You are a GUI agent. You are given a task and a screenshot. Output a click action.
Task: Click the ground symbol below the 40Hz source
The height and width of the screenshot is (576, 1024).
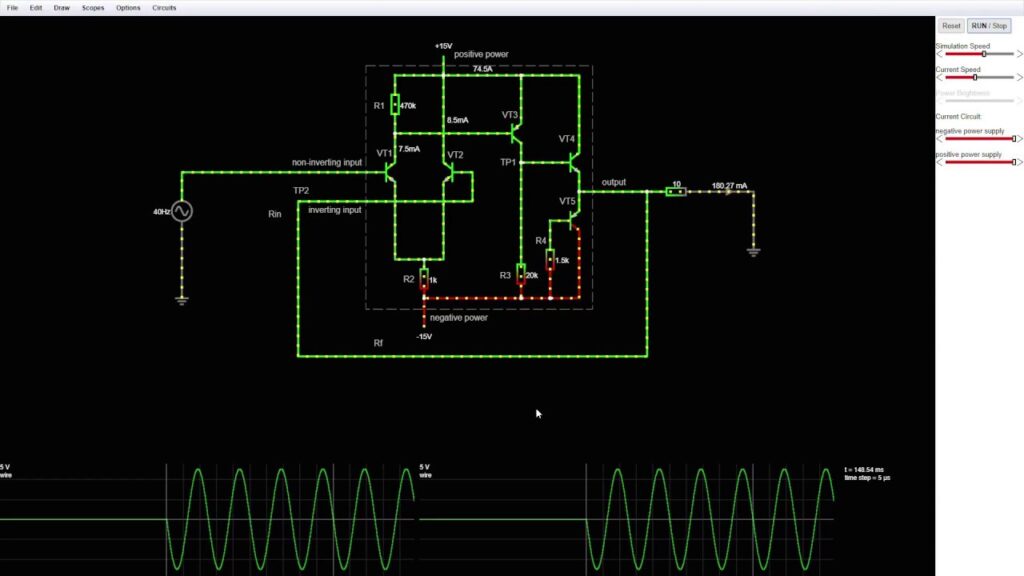pos(181,298)
